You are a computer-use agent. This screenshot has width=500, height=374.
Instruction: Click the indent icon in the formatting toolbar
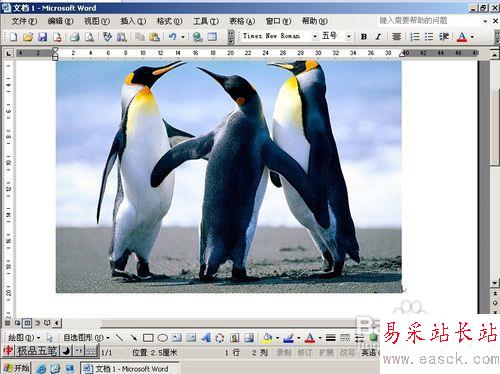444,37
